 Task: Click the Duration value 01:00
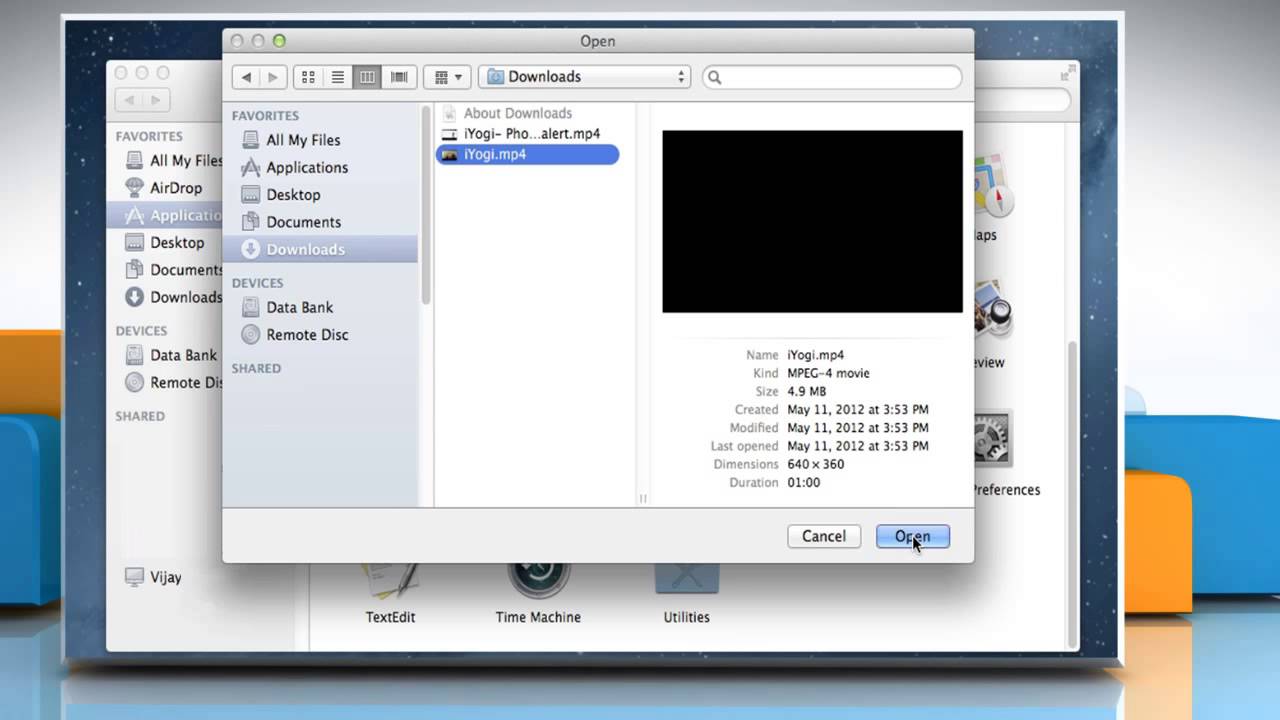[x=803, y=482]
